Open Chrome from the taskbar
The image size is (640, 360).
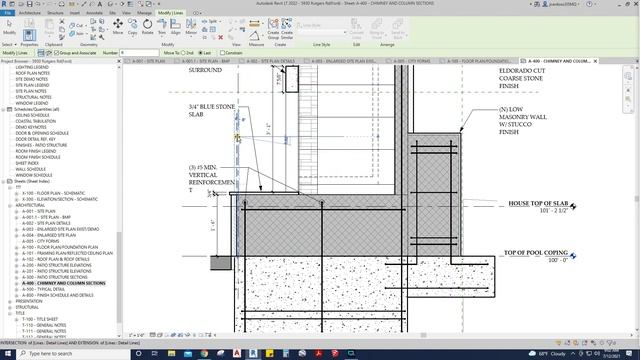point(204,353)
